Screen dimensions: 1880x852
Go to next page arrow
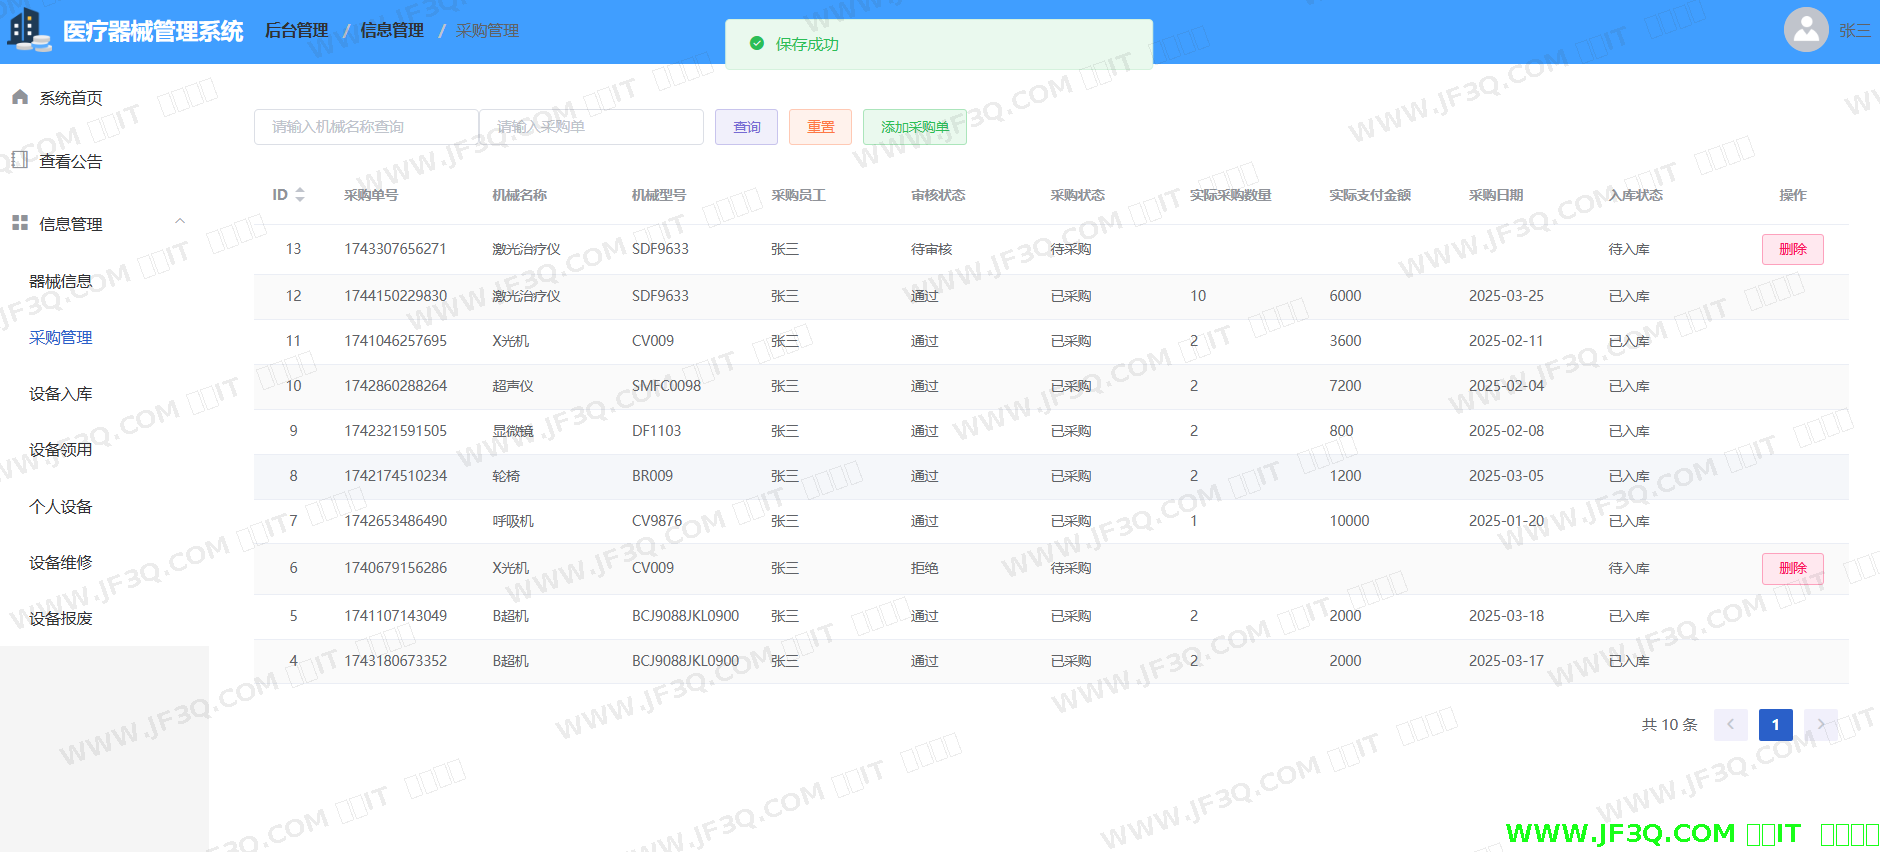coord(1821,725)
